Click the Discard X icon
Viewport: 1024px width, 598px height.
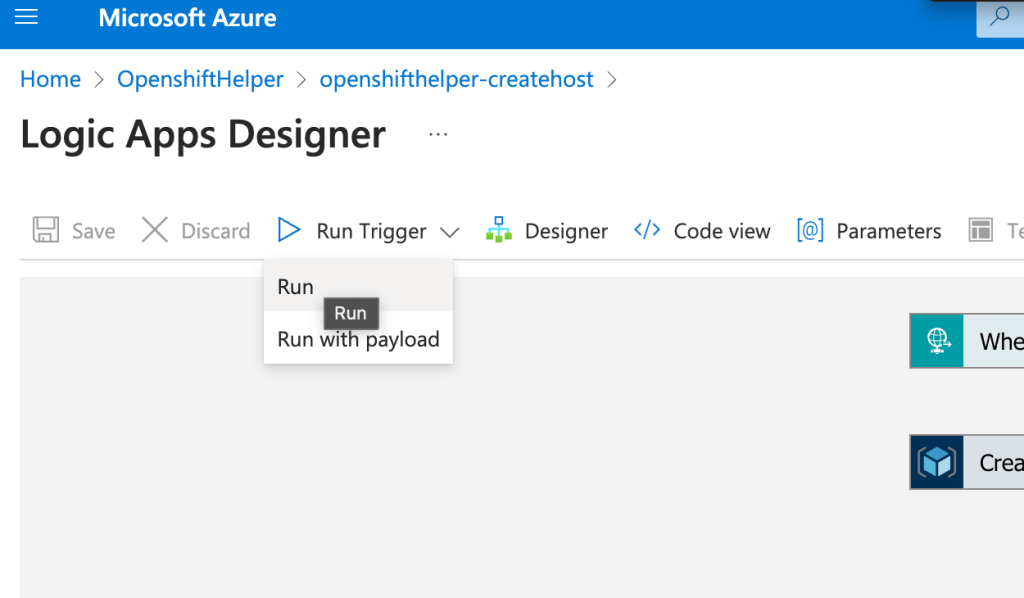click(155, 230)
